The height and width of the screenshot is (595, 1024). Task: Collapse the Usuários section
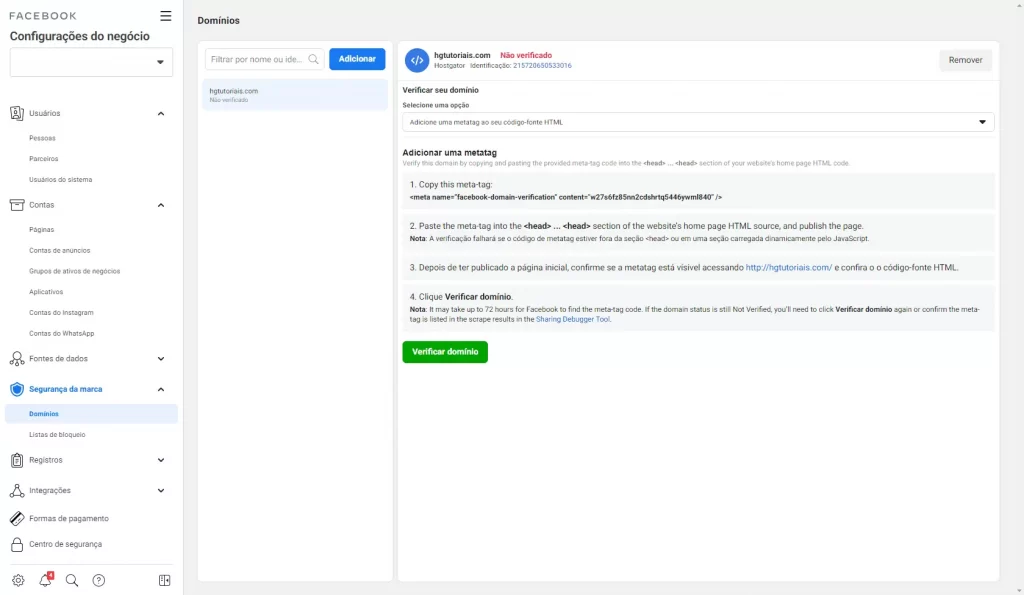161,114
